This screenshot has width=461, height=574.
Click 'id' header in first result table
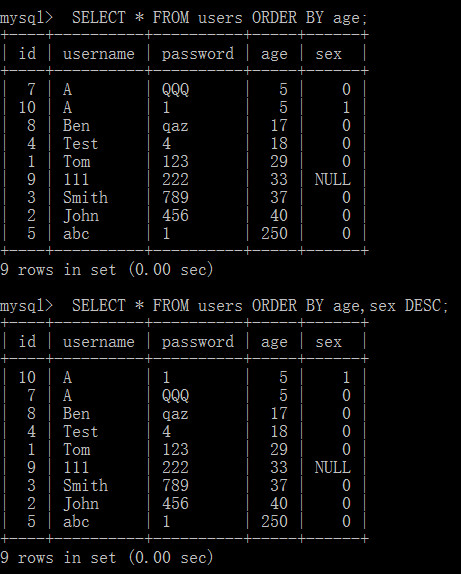(27, 53)
